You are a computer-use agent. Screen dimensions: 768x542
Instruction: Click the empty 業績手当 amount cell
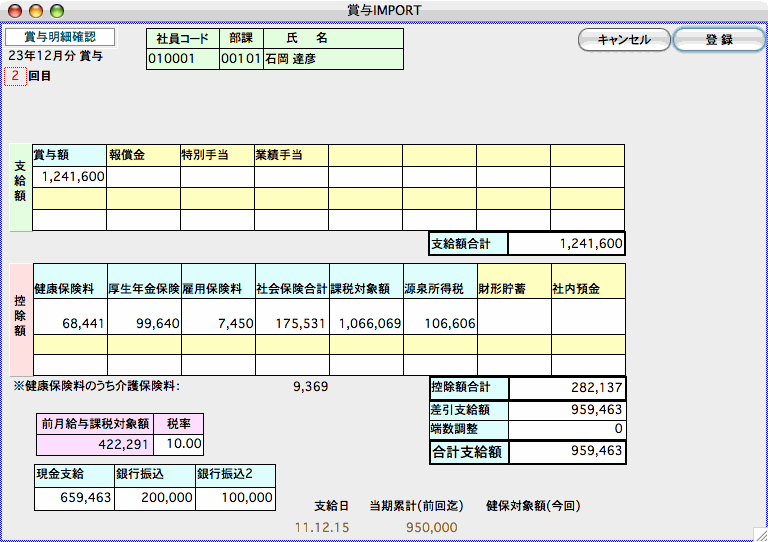[x=291, y=176]
